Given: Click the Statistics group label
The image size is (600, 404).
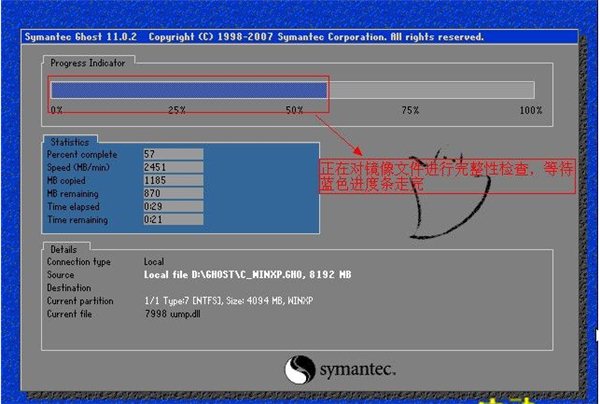Looking at the screenshot, I should click(70, 142).
